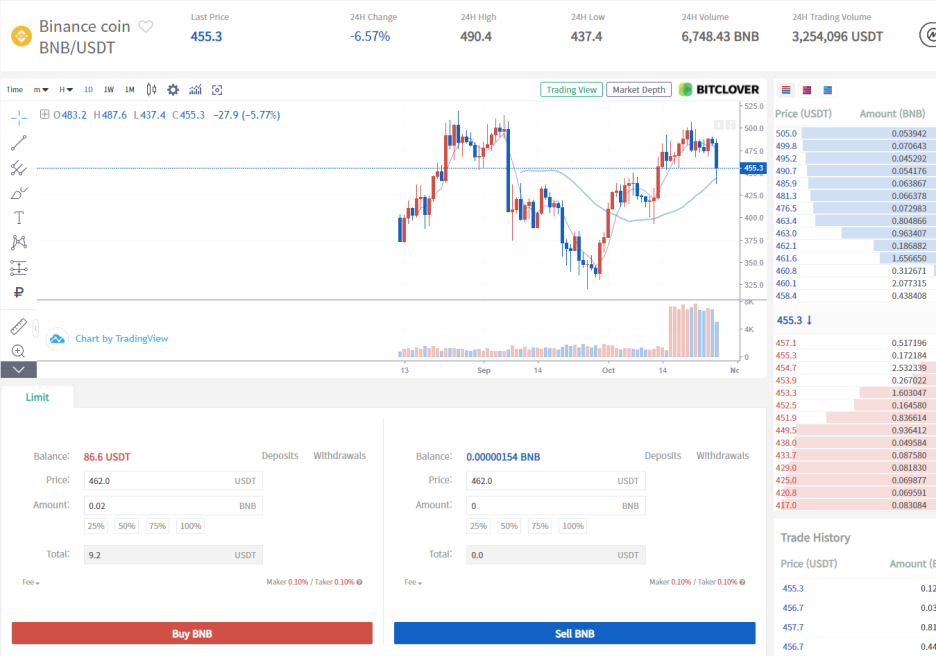Image resolution: width=936 pixels, height=656 pixels.
Task: Select the crosshair cursor tool
Action: point(19,118)
